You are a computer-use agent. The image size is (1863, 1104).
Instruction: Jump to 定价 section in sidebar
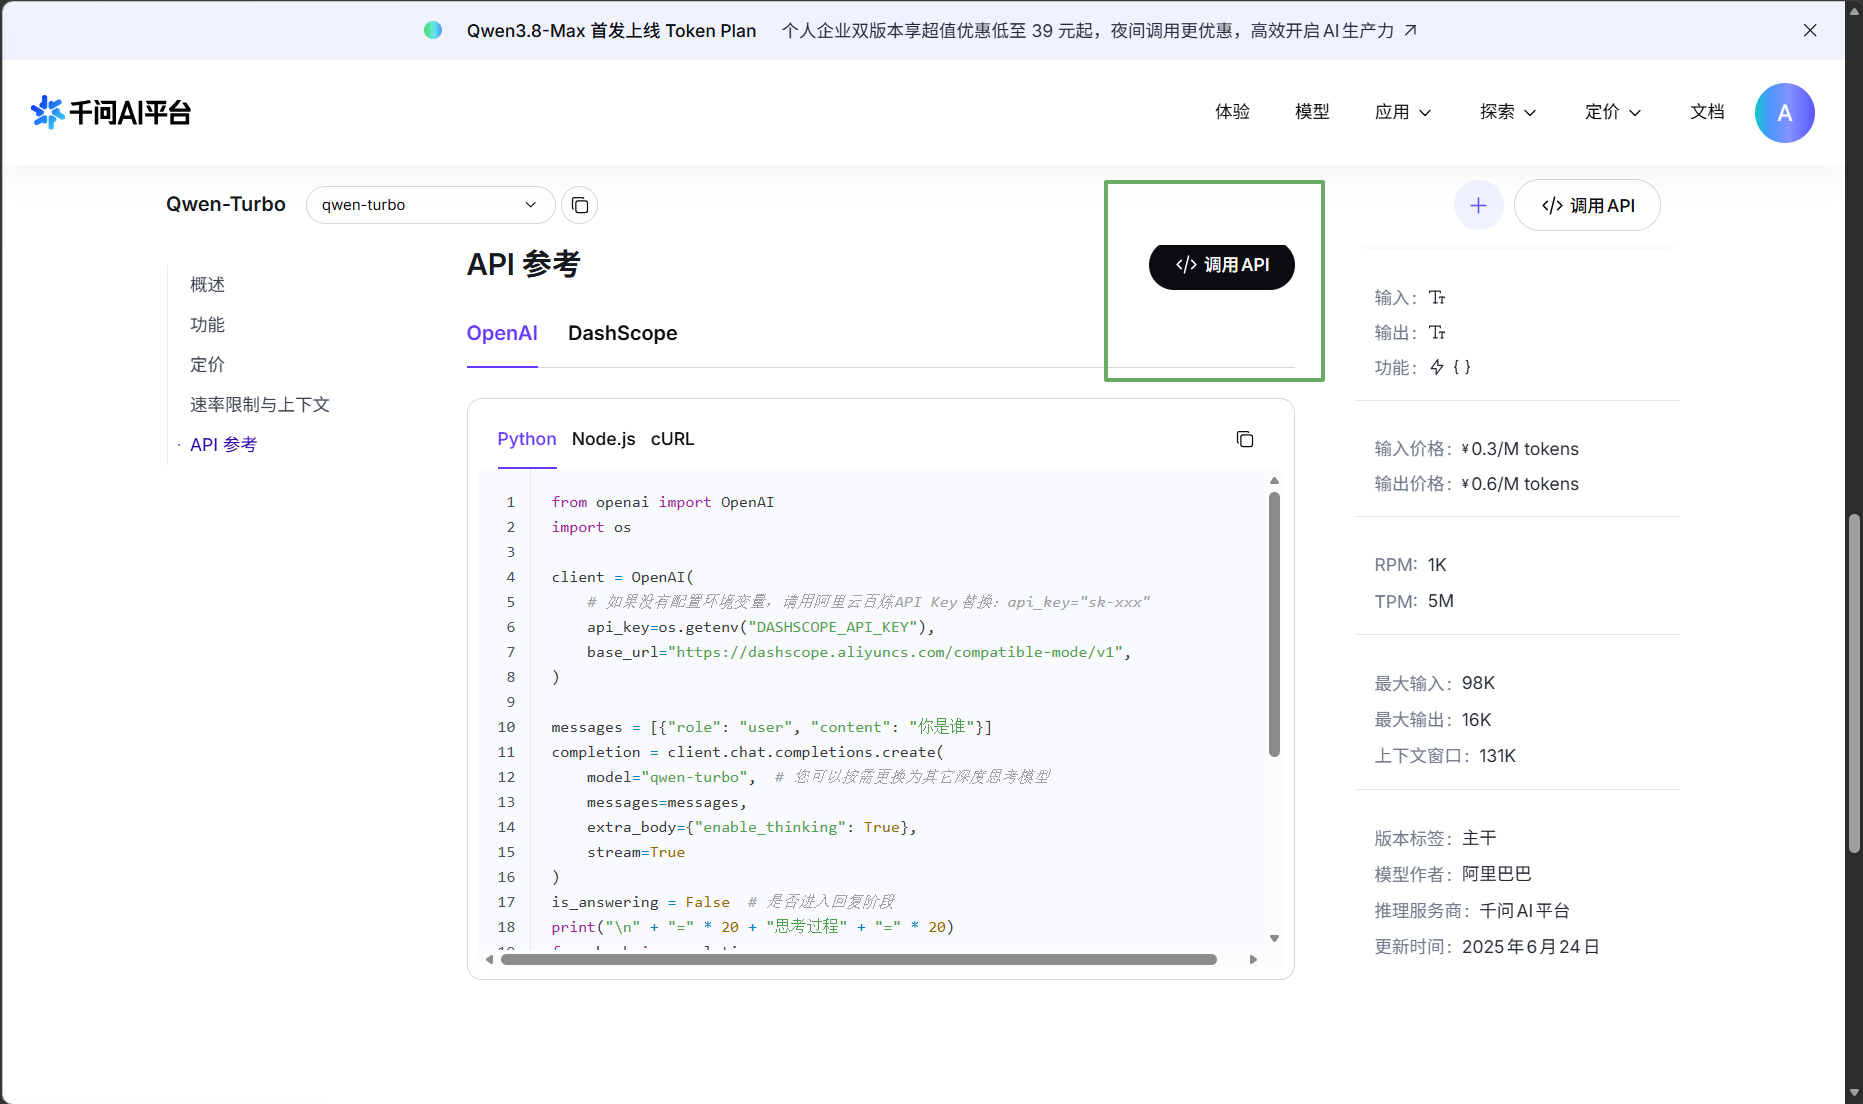207,365
